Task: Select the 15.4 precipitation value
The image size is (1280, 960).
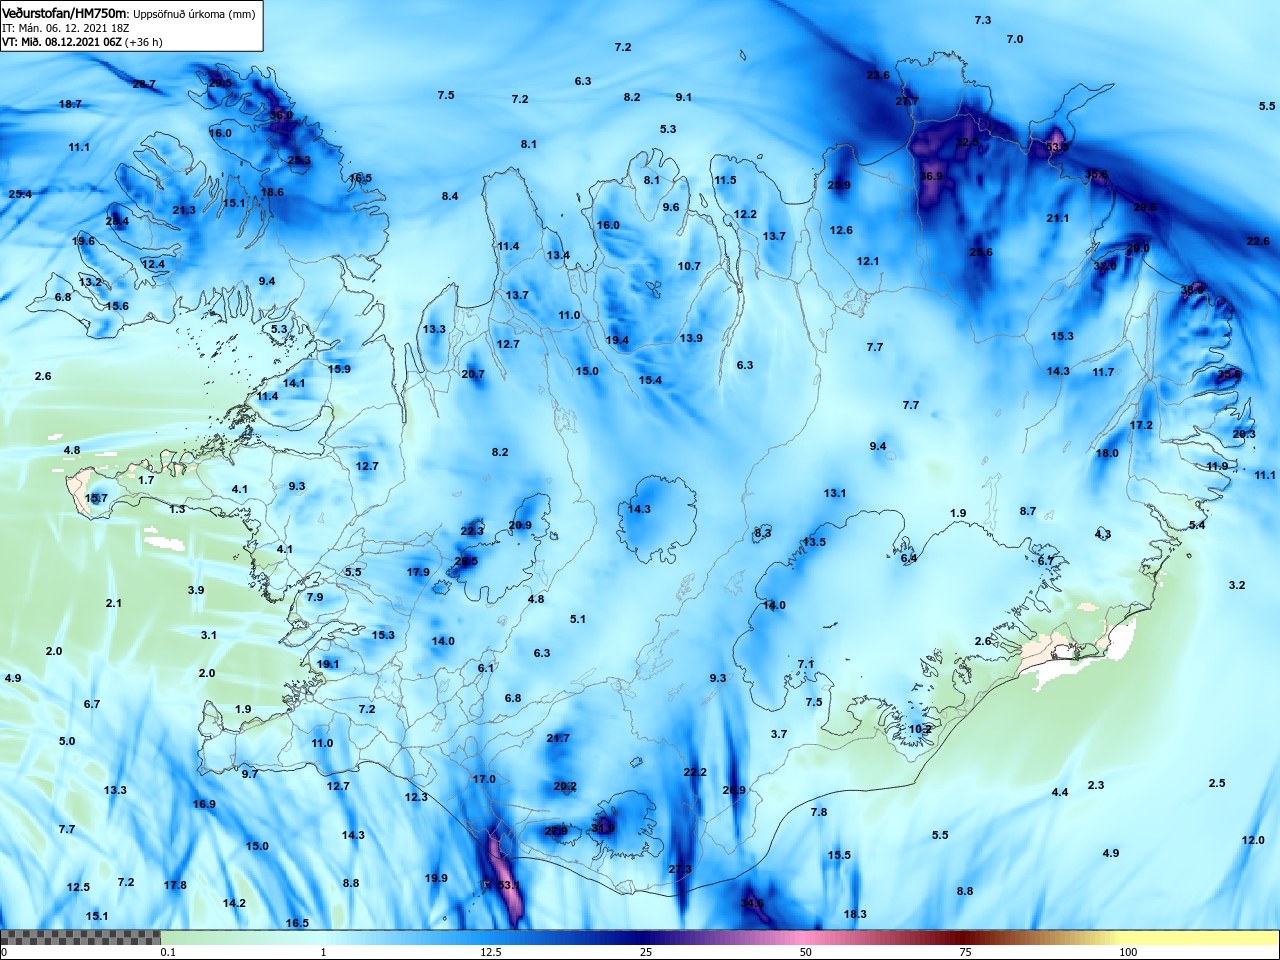Action: [650, 380]
